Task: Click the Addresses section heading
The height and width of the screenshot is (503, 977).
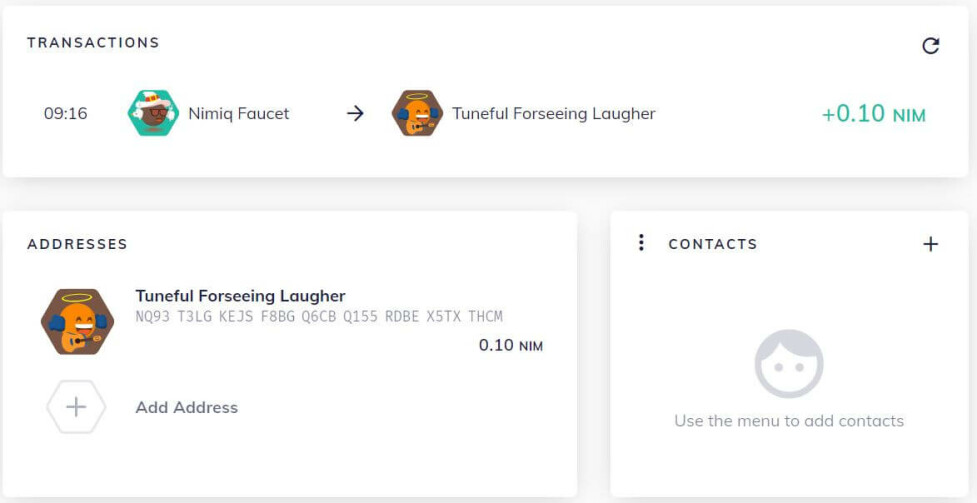Action: [77, 244]
